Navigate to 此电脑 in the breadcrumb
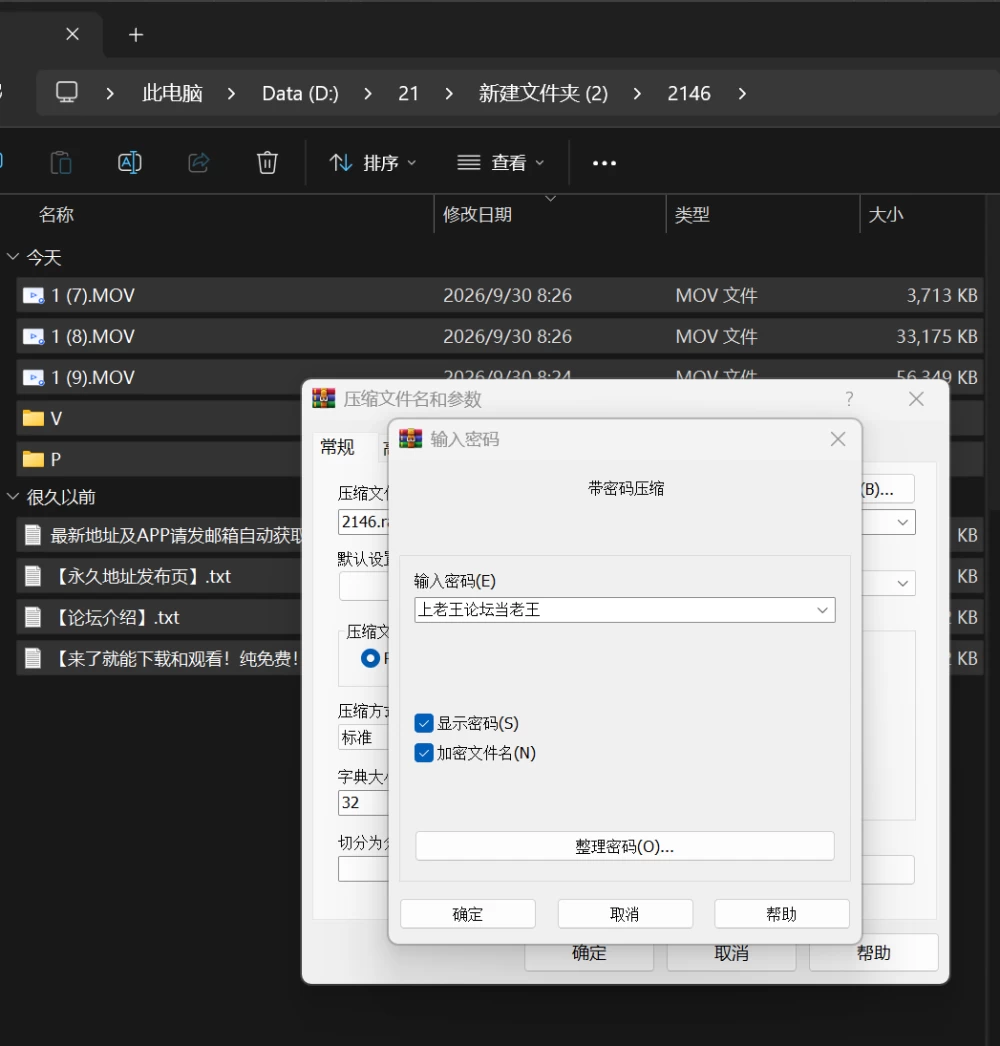 (172, 93)
